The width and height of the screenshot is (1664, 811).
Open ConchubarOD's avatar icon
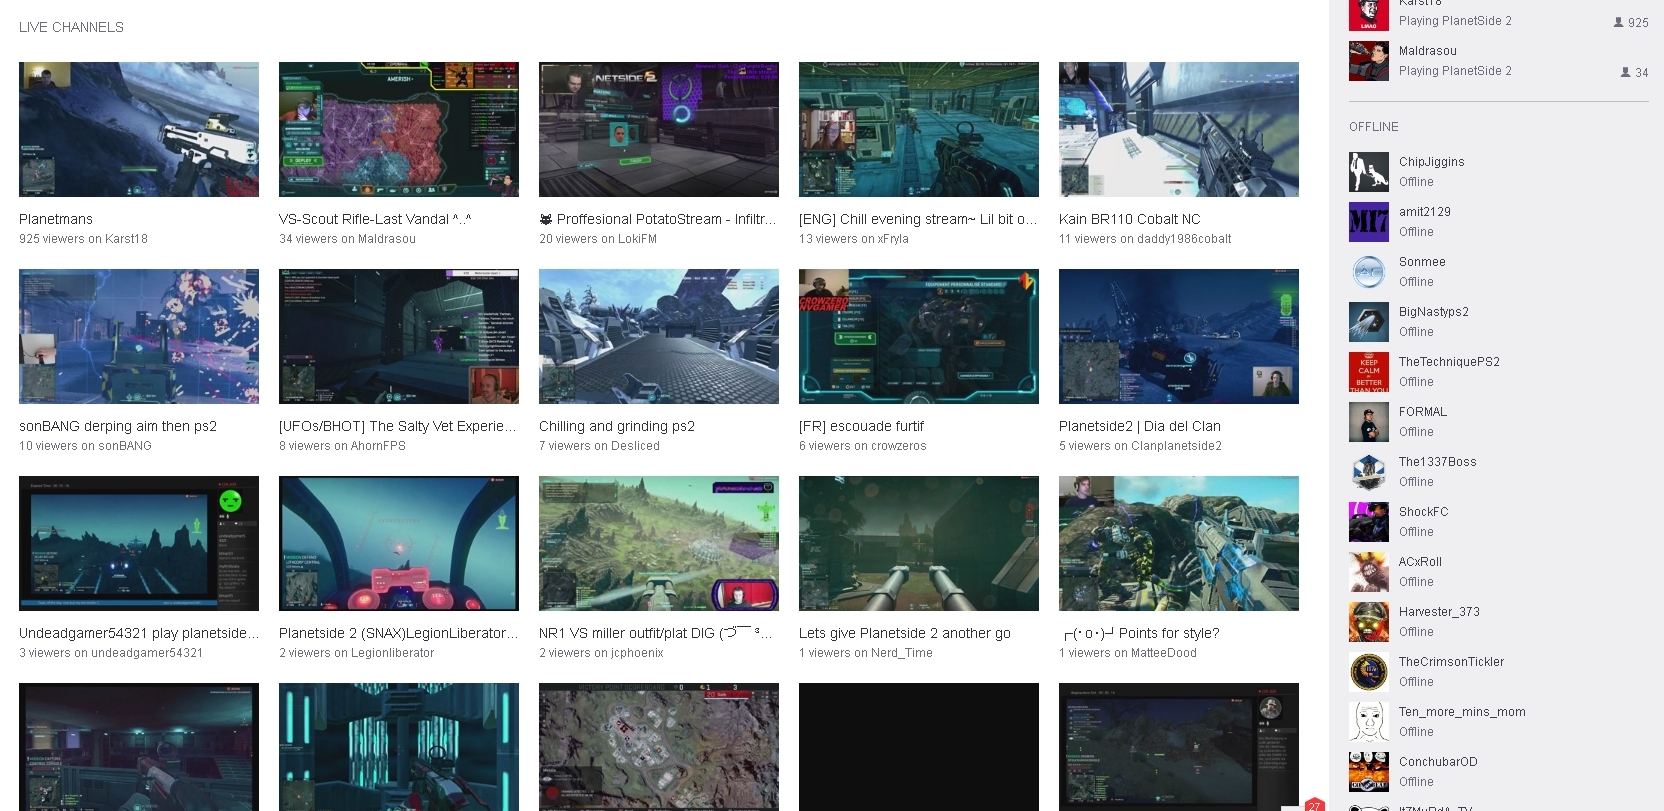click(x=1369, y=772)
